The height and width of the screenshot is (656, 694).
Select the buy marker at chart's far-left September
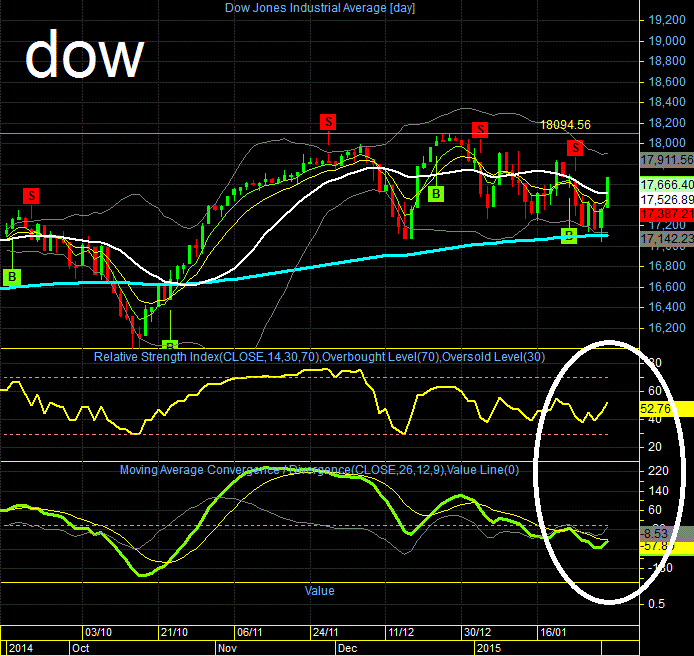[x=12, y=277]
